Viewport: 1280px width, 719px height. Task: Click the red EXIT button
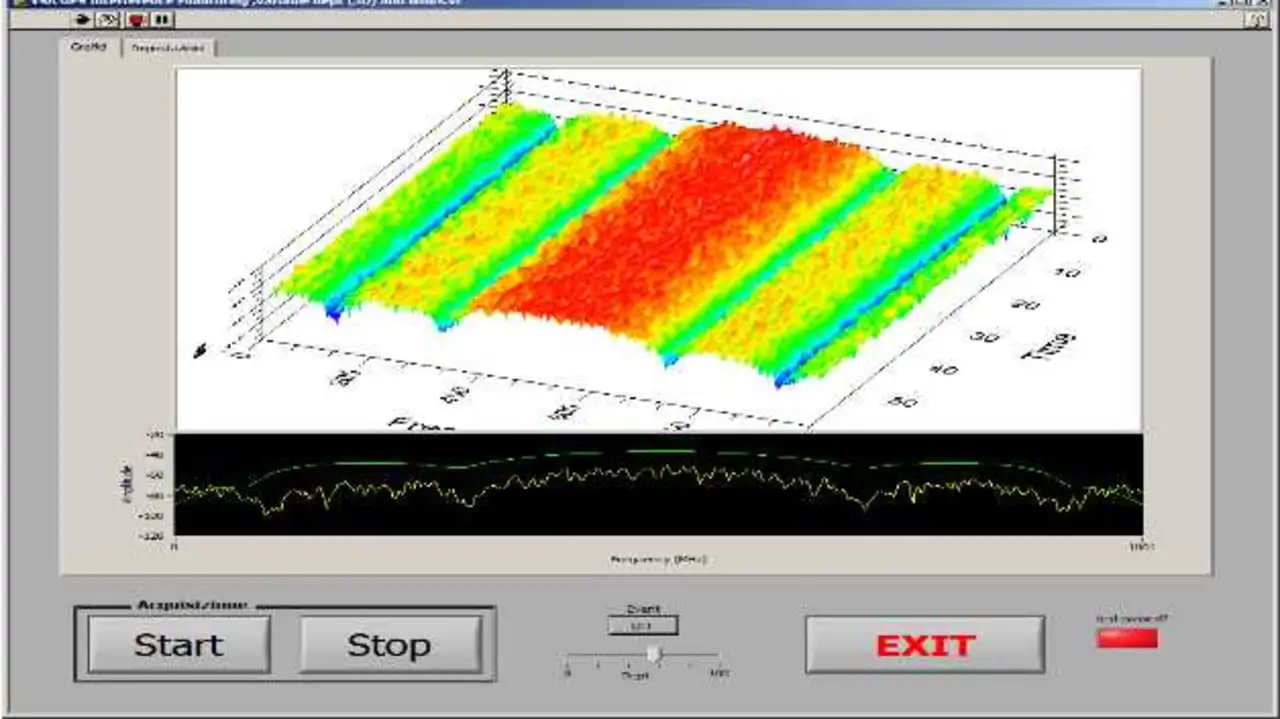pyautogui.click(x=925, y=645)
